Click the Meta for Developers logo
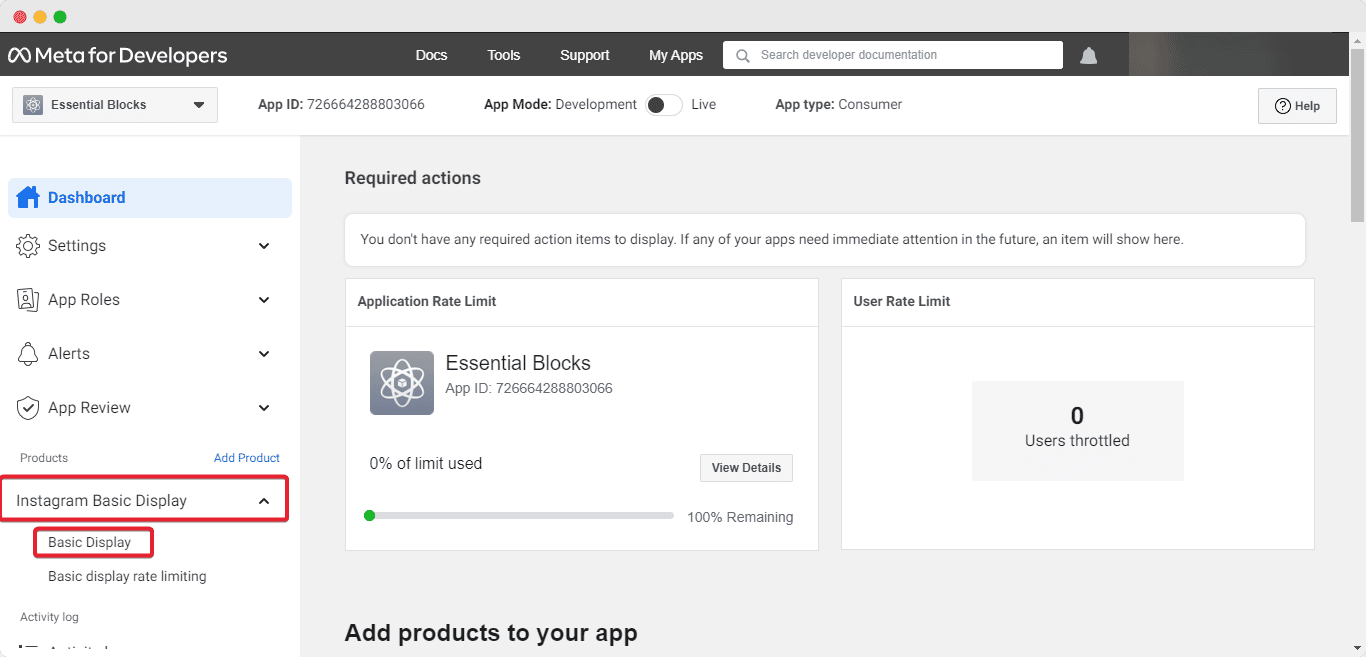The width and height of the screenshot is (1366, 657). [x=118, y=55]
